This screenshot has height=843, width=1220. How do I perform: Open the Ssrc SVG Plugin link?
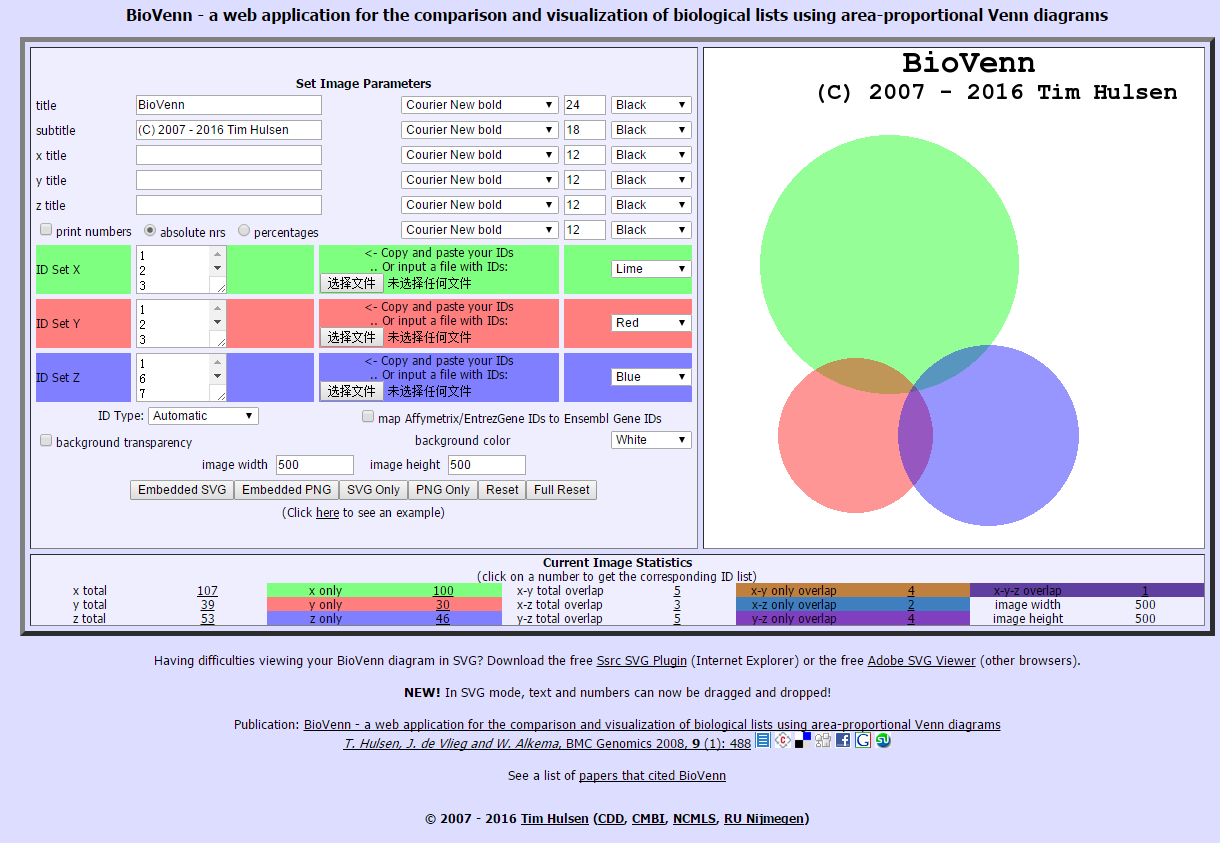(x=642, y=661)
